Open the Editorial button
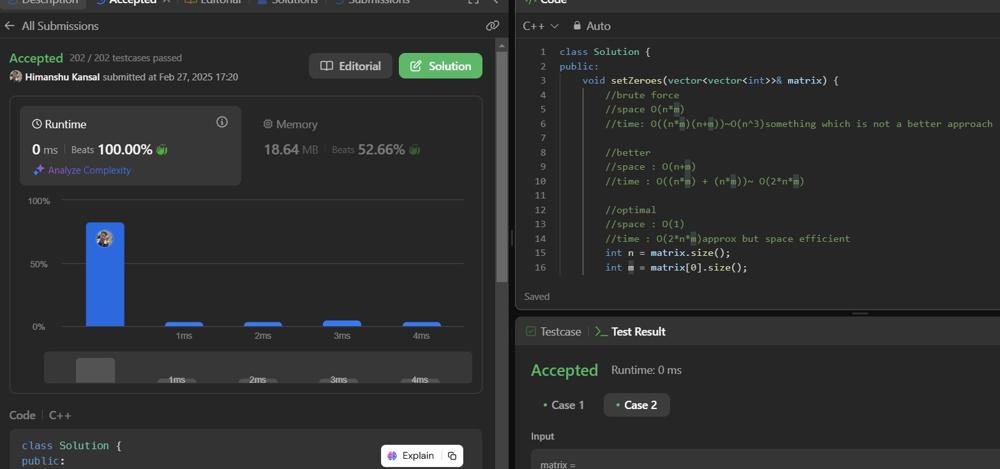This screenshot has height=469, width=1000. point(350,66)
